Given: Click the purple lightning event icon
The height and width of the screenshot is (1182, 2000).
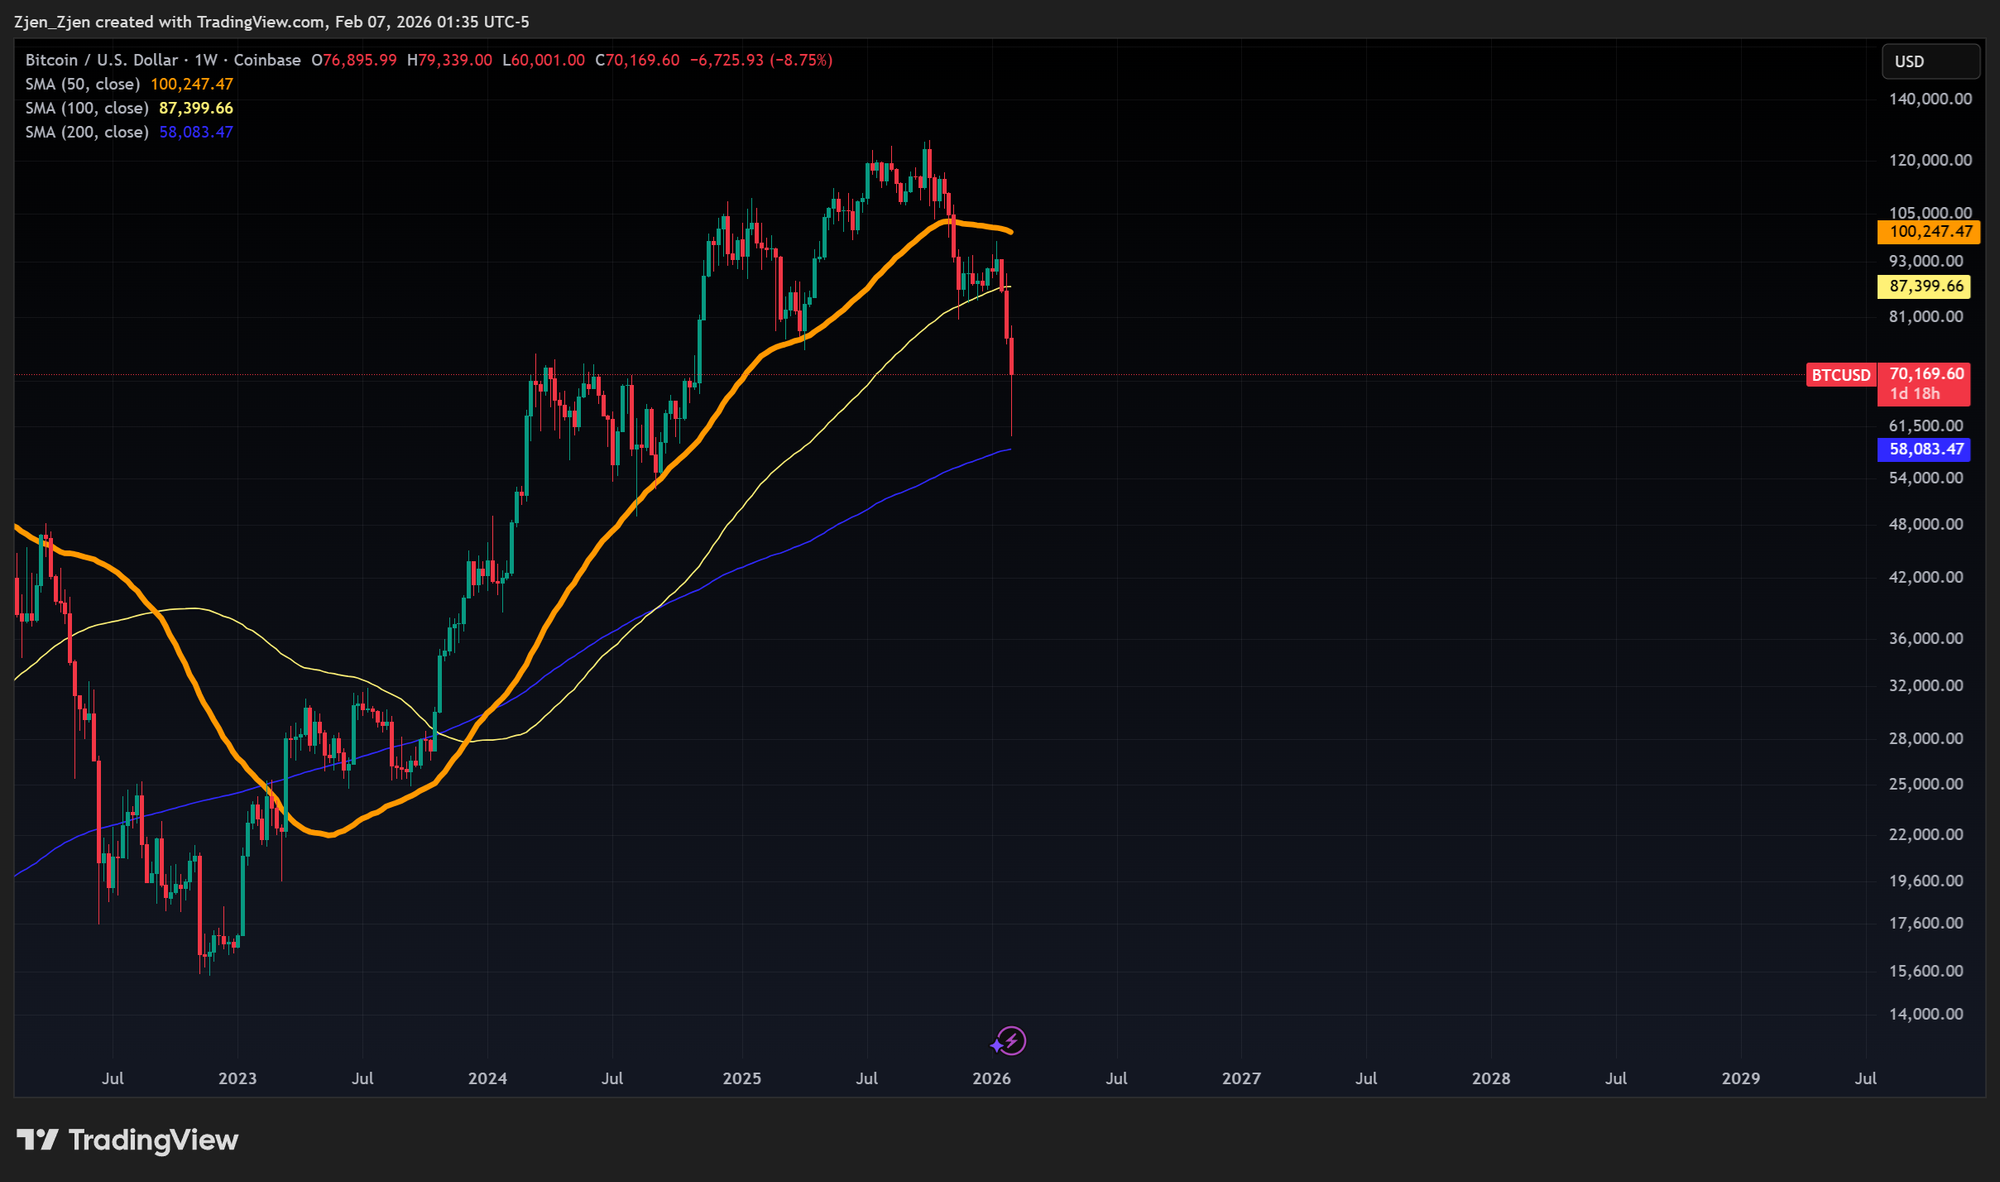Looking at the screenshot, I should tap(1010, 1041).
